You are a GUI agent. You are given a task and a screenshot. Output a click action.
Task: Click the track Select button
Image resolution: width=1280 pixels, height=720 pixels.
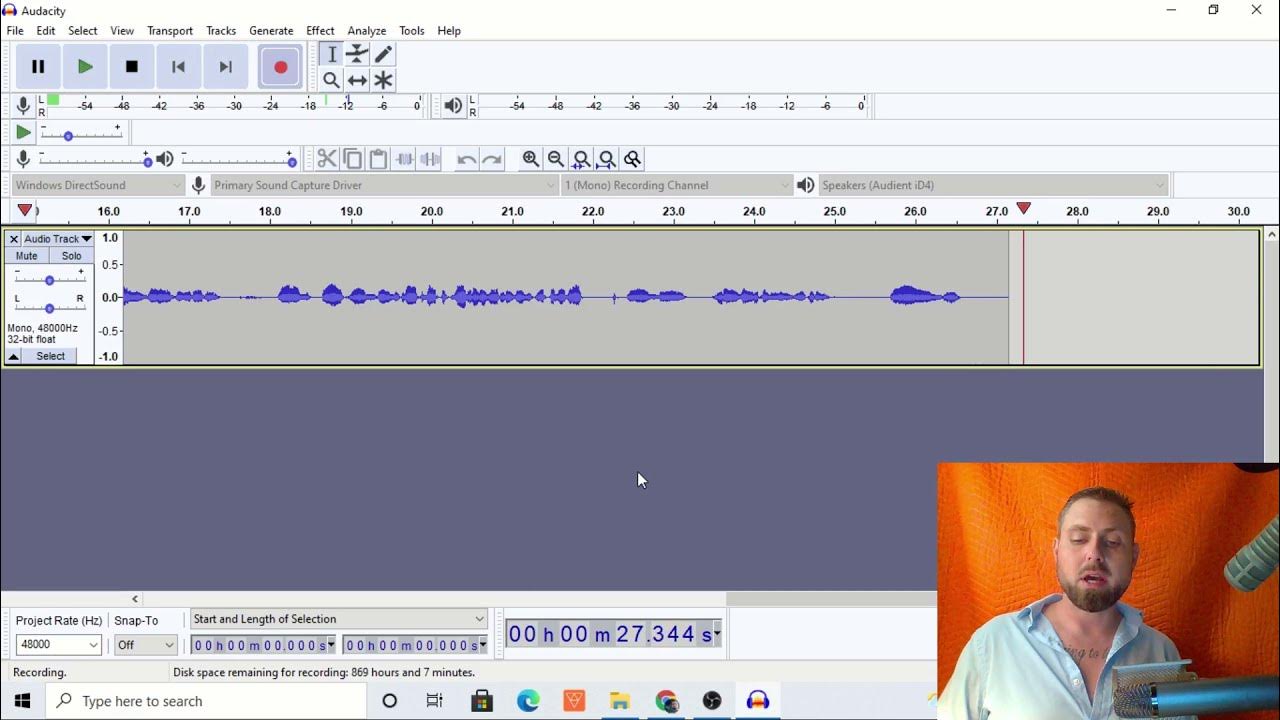(x=50, y=356)
